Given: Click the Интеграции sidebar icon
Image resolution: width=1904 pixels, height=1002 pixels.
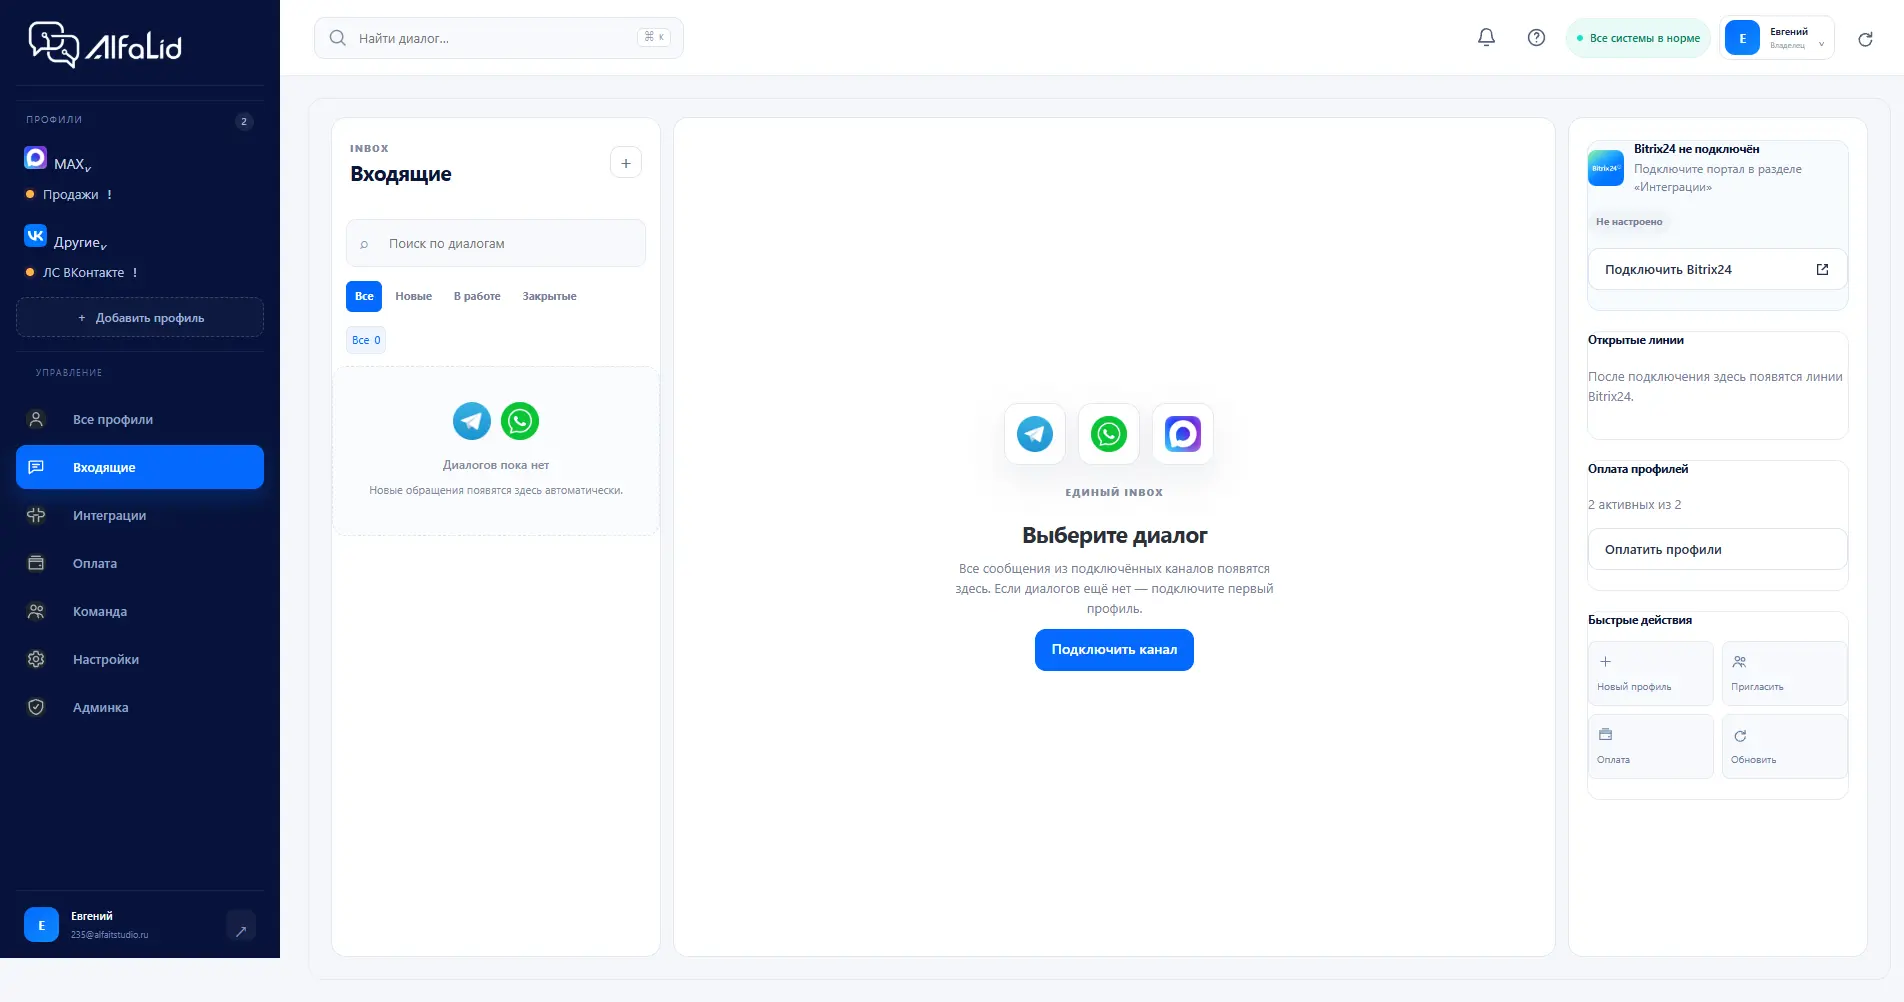Looking at the screenshot, I should pyautogui.click(x=36, y=515).
